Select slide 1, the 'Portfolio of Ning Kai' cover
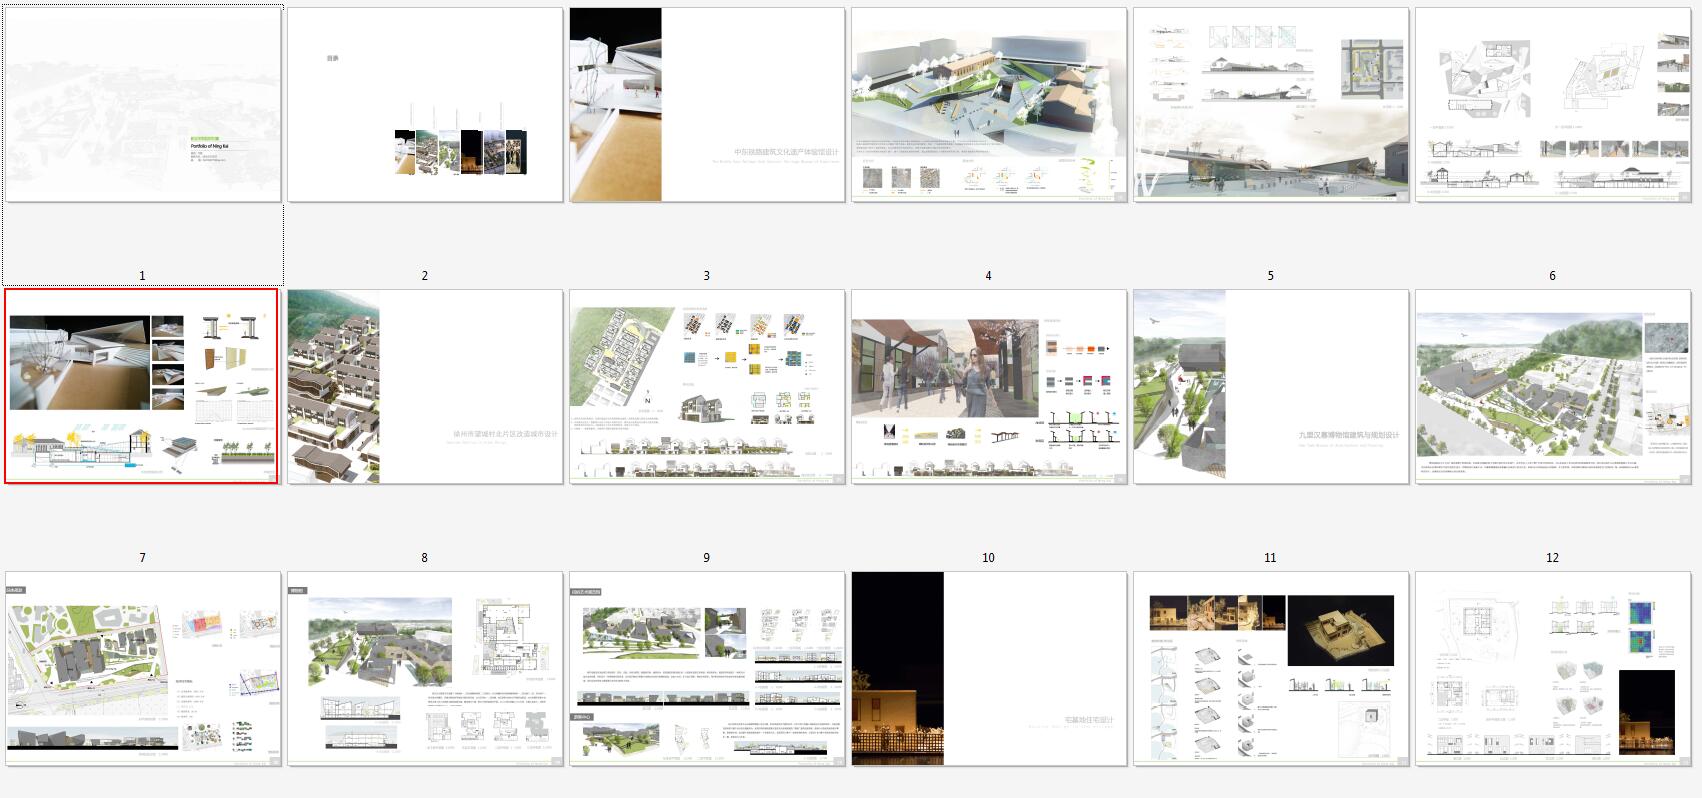1702x798 pixels. pyautogui.click(x=143, y=105)
